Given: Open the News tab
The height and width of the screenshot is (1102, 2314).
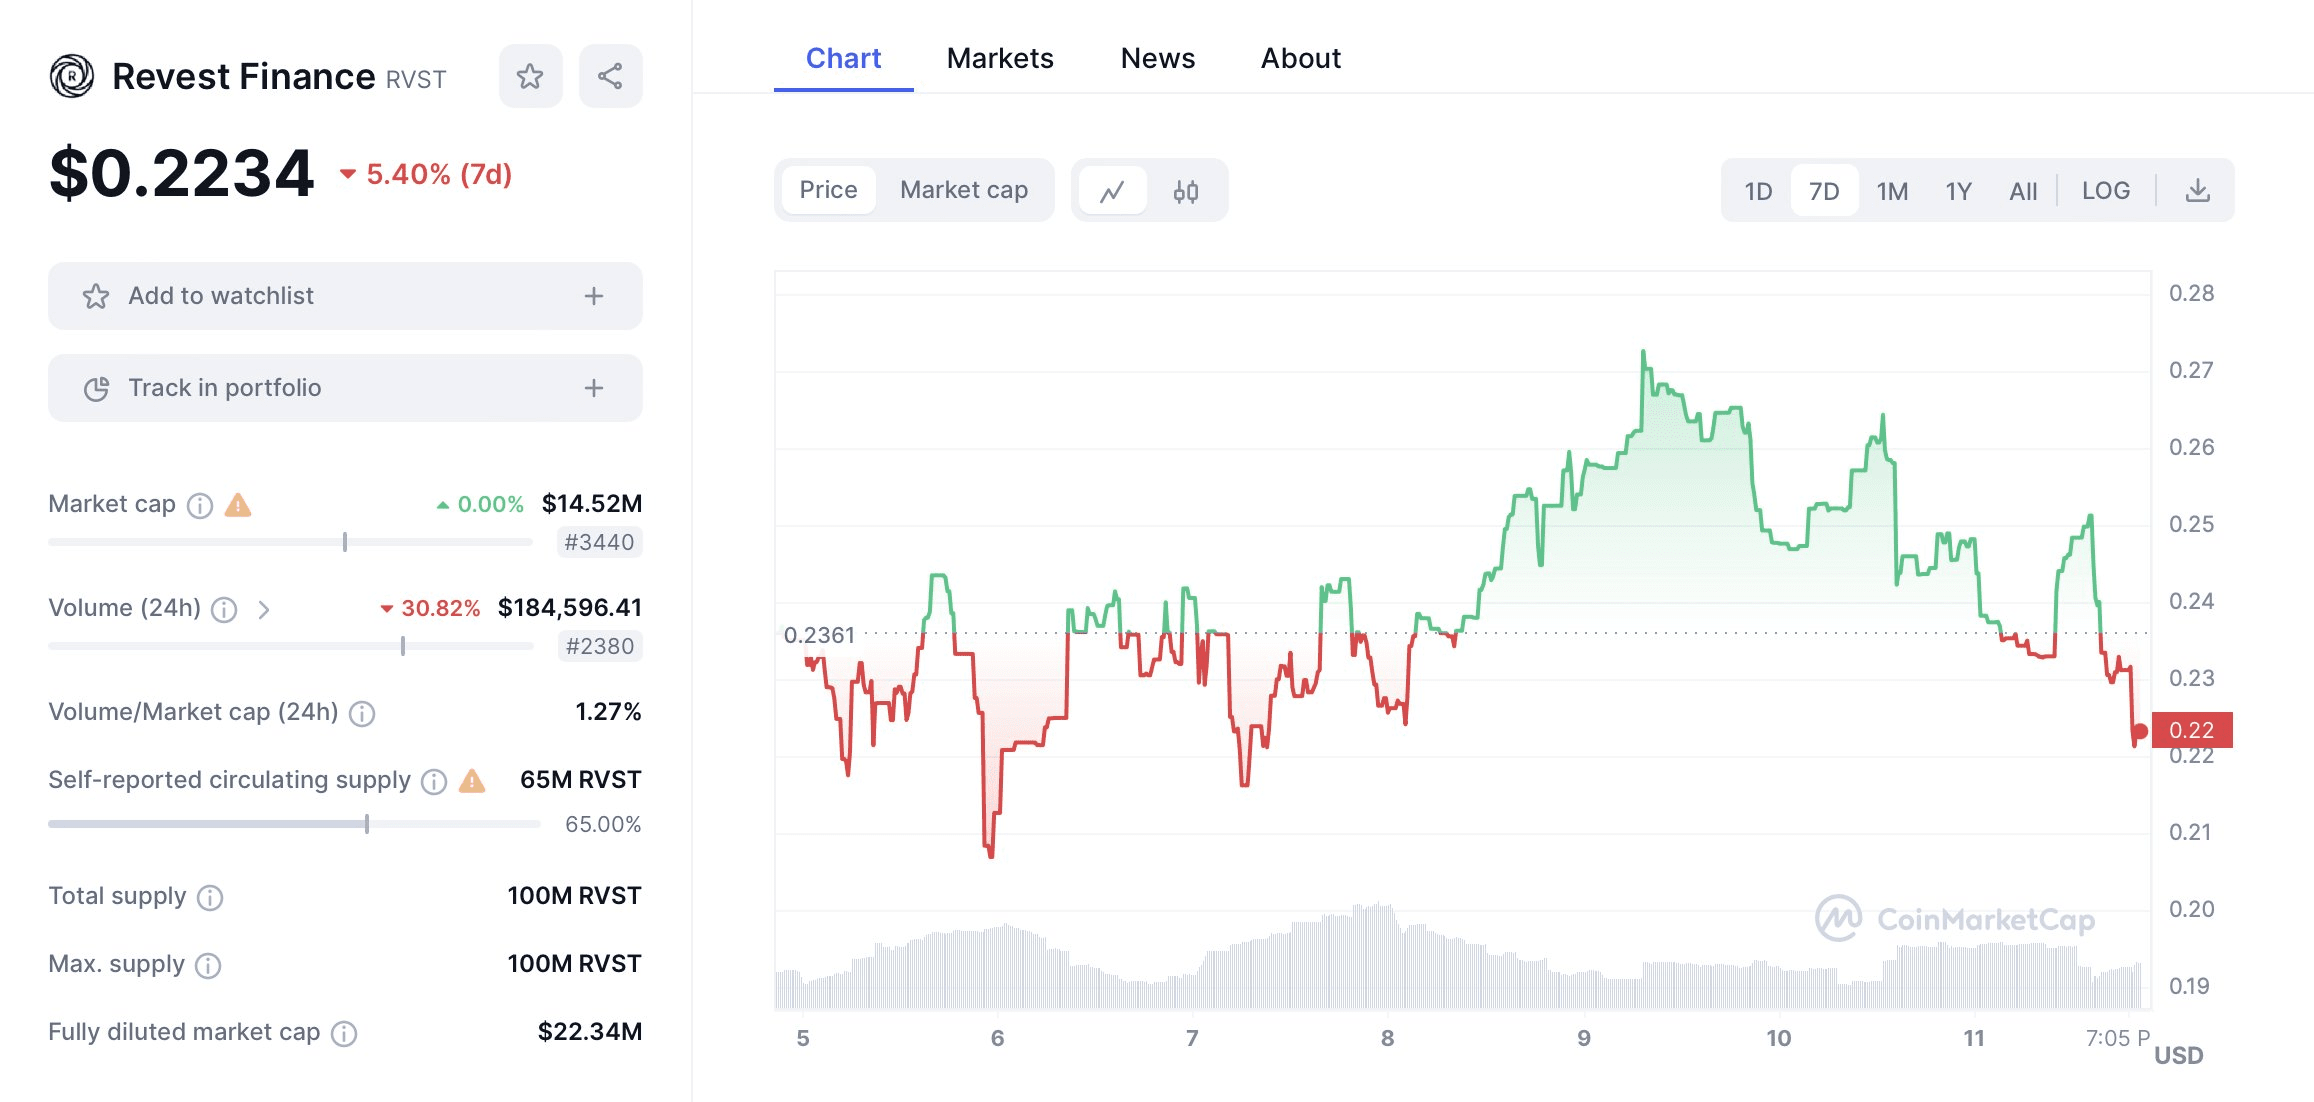Looking at the screenshot, I should pos(1157,58).
